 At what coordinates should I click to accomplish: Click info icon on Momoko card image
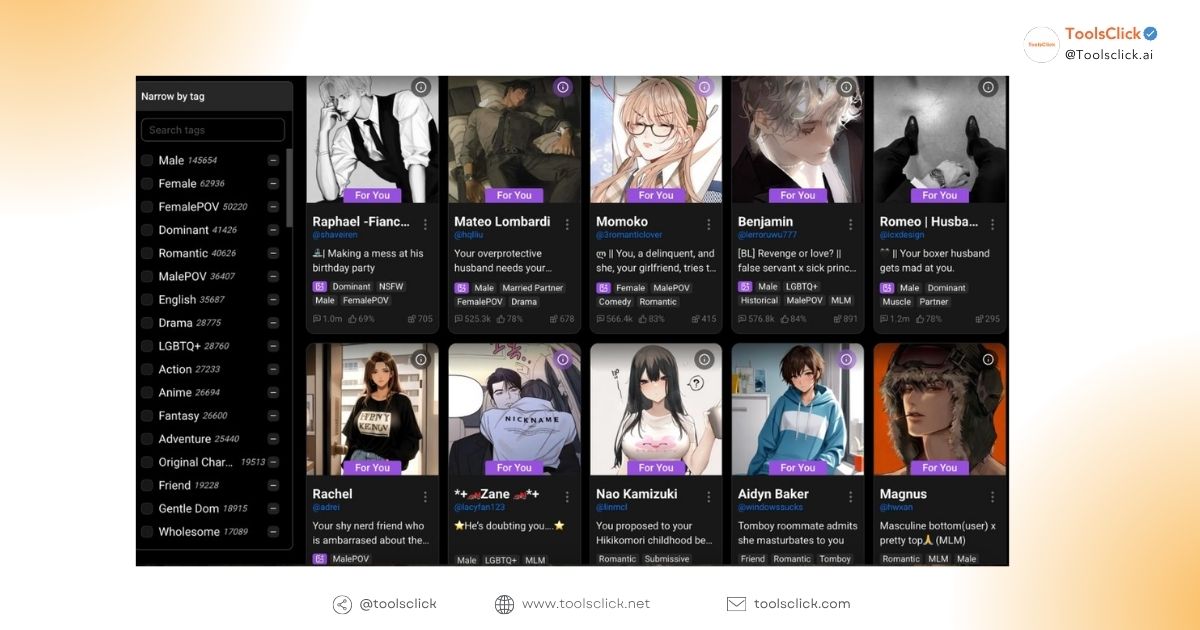(x=705, y=87)
